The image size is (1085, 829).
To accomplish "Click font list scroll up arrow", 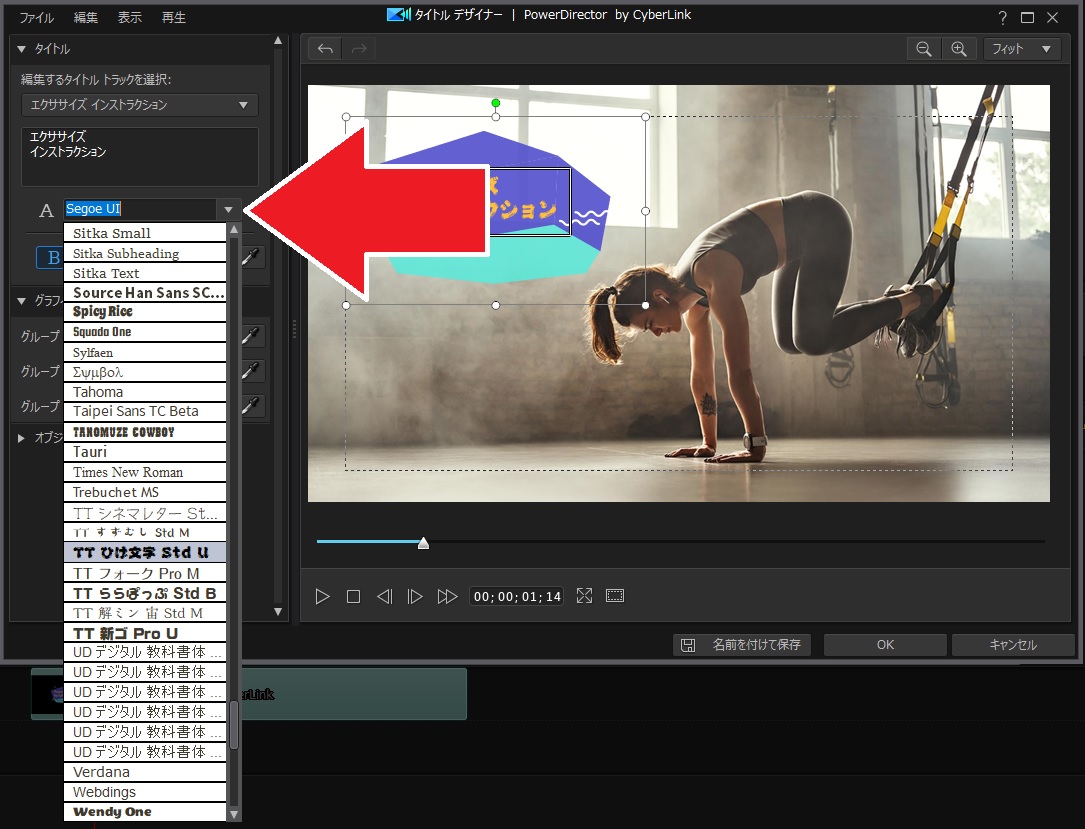I will tap(234, 229).
